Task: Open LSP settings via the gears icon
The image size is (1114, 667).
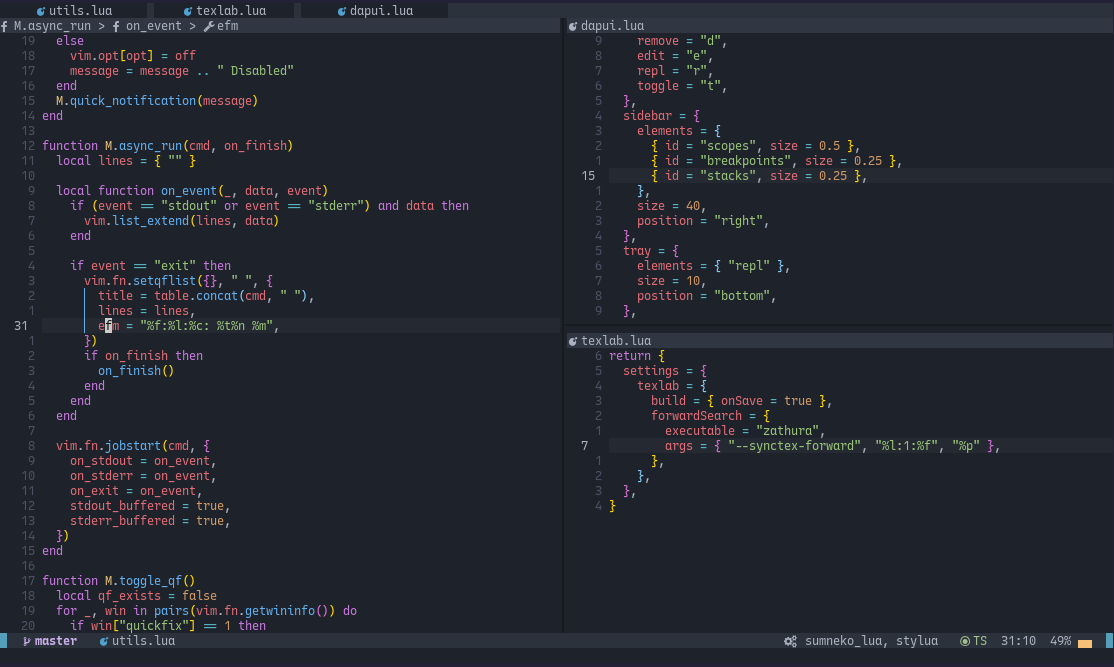Action: [x=789, y=641]
